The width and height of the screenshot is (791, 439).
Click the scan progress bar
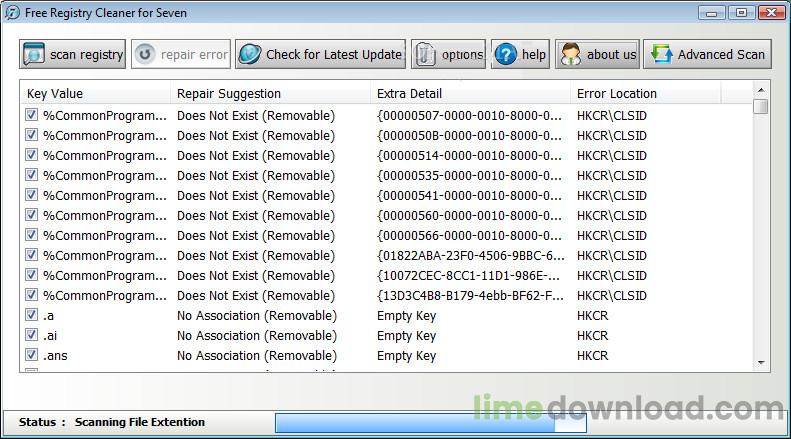point(431,423)
